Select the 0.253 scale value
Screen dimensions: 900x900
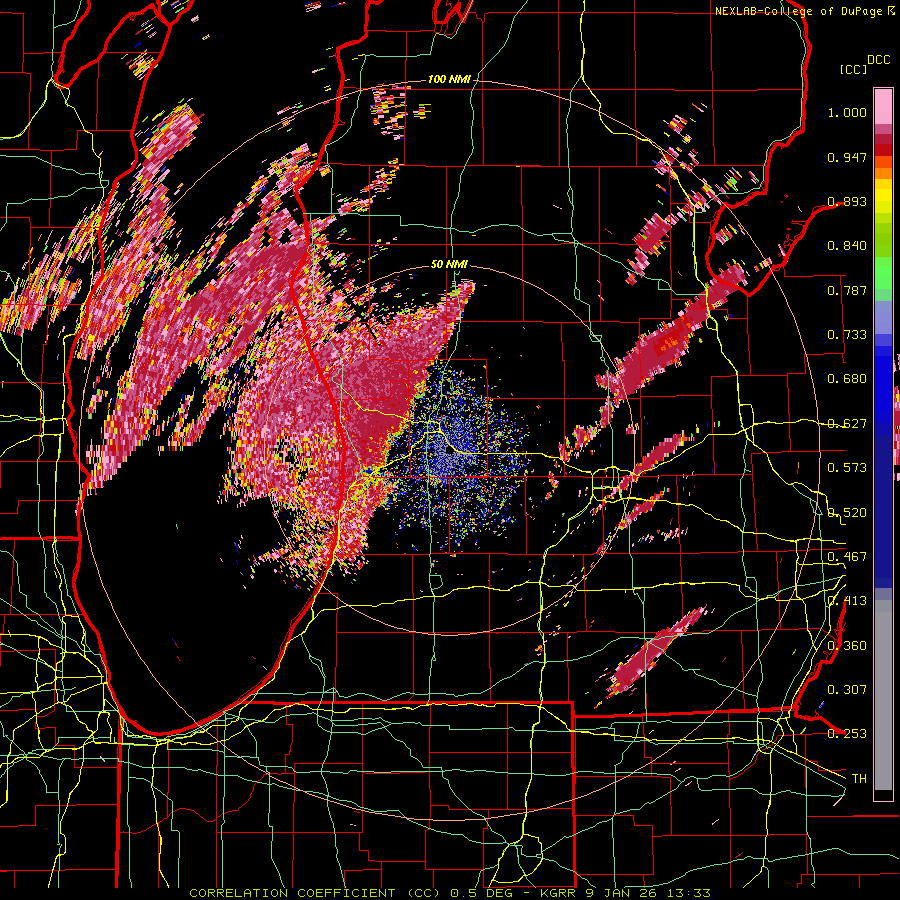pyautogui.click(x=847, y=734)
